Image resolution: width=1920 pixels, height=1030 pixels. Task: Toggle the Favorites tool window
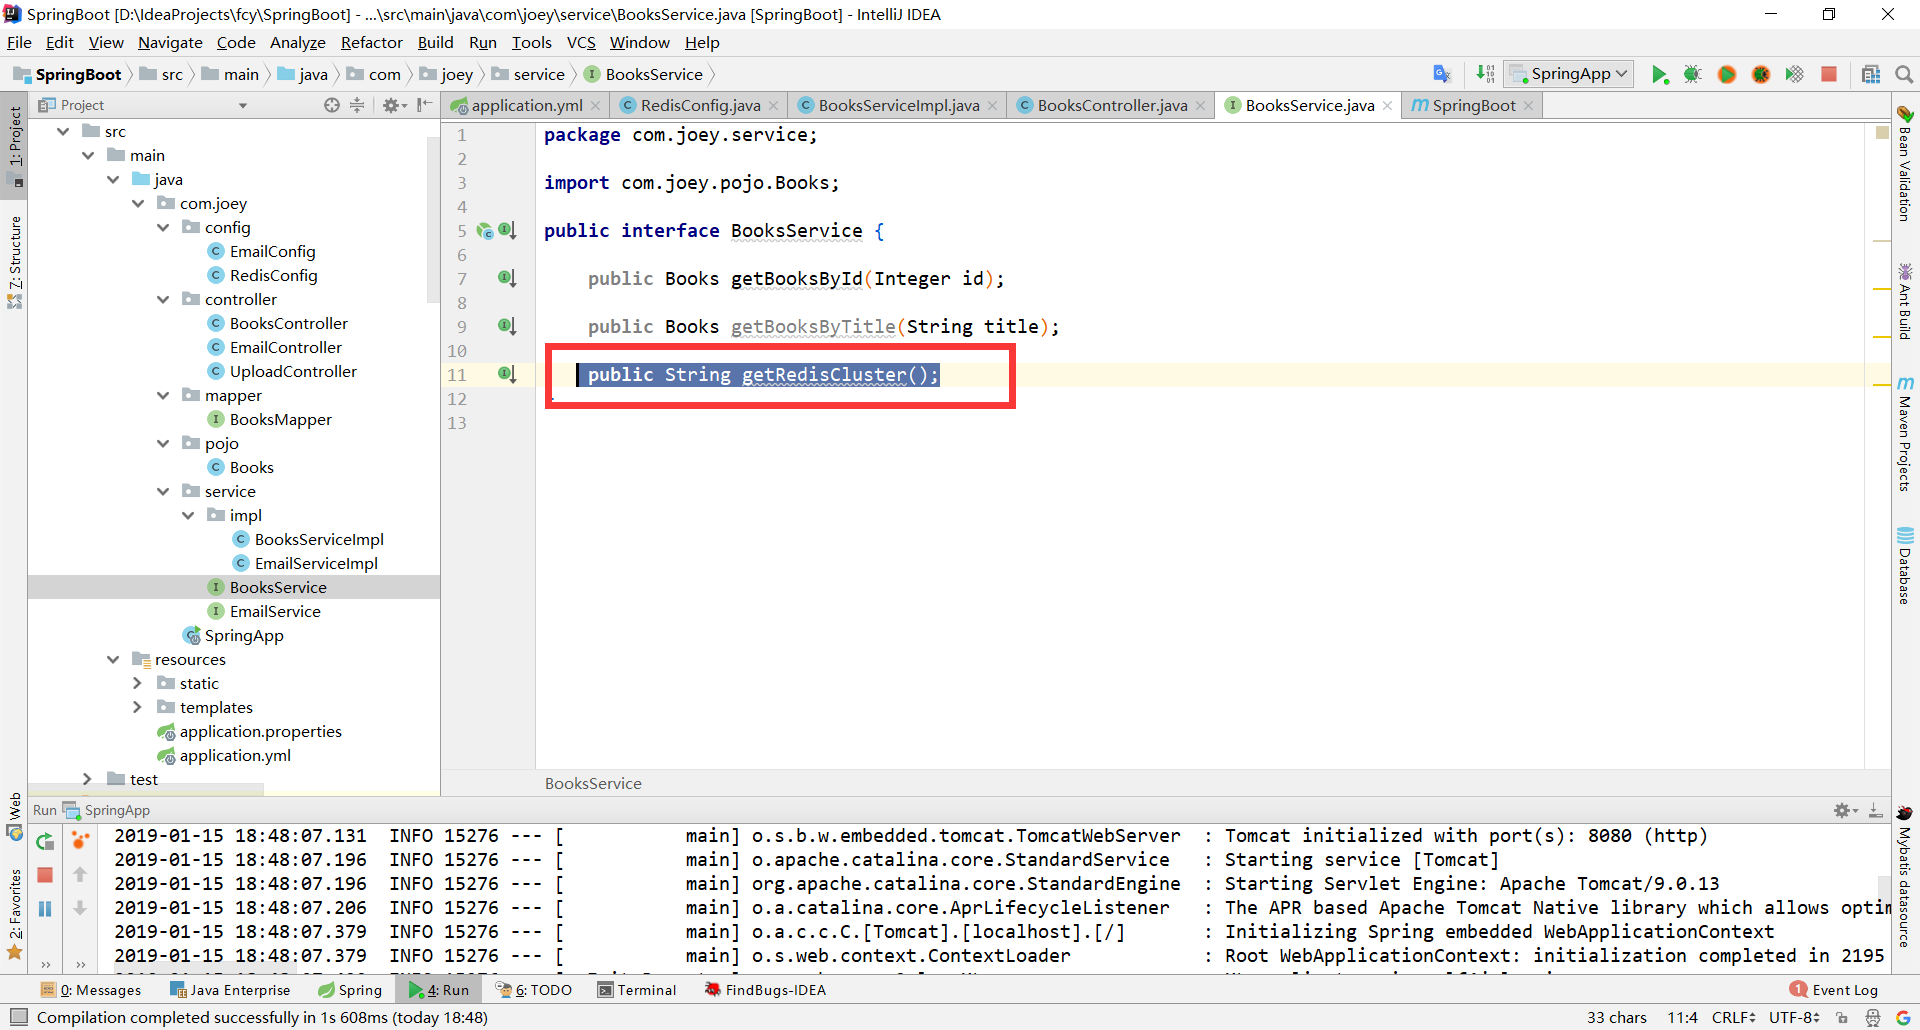[14, 913]
